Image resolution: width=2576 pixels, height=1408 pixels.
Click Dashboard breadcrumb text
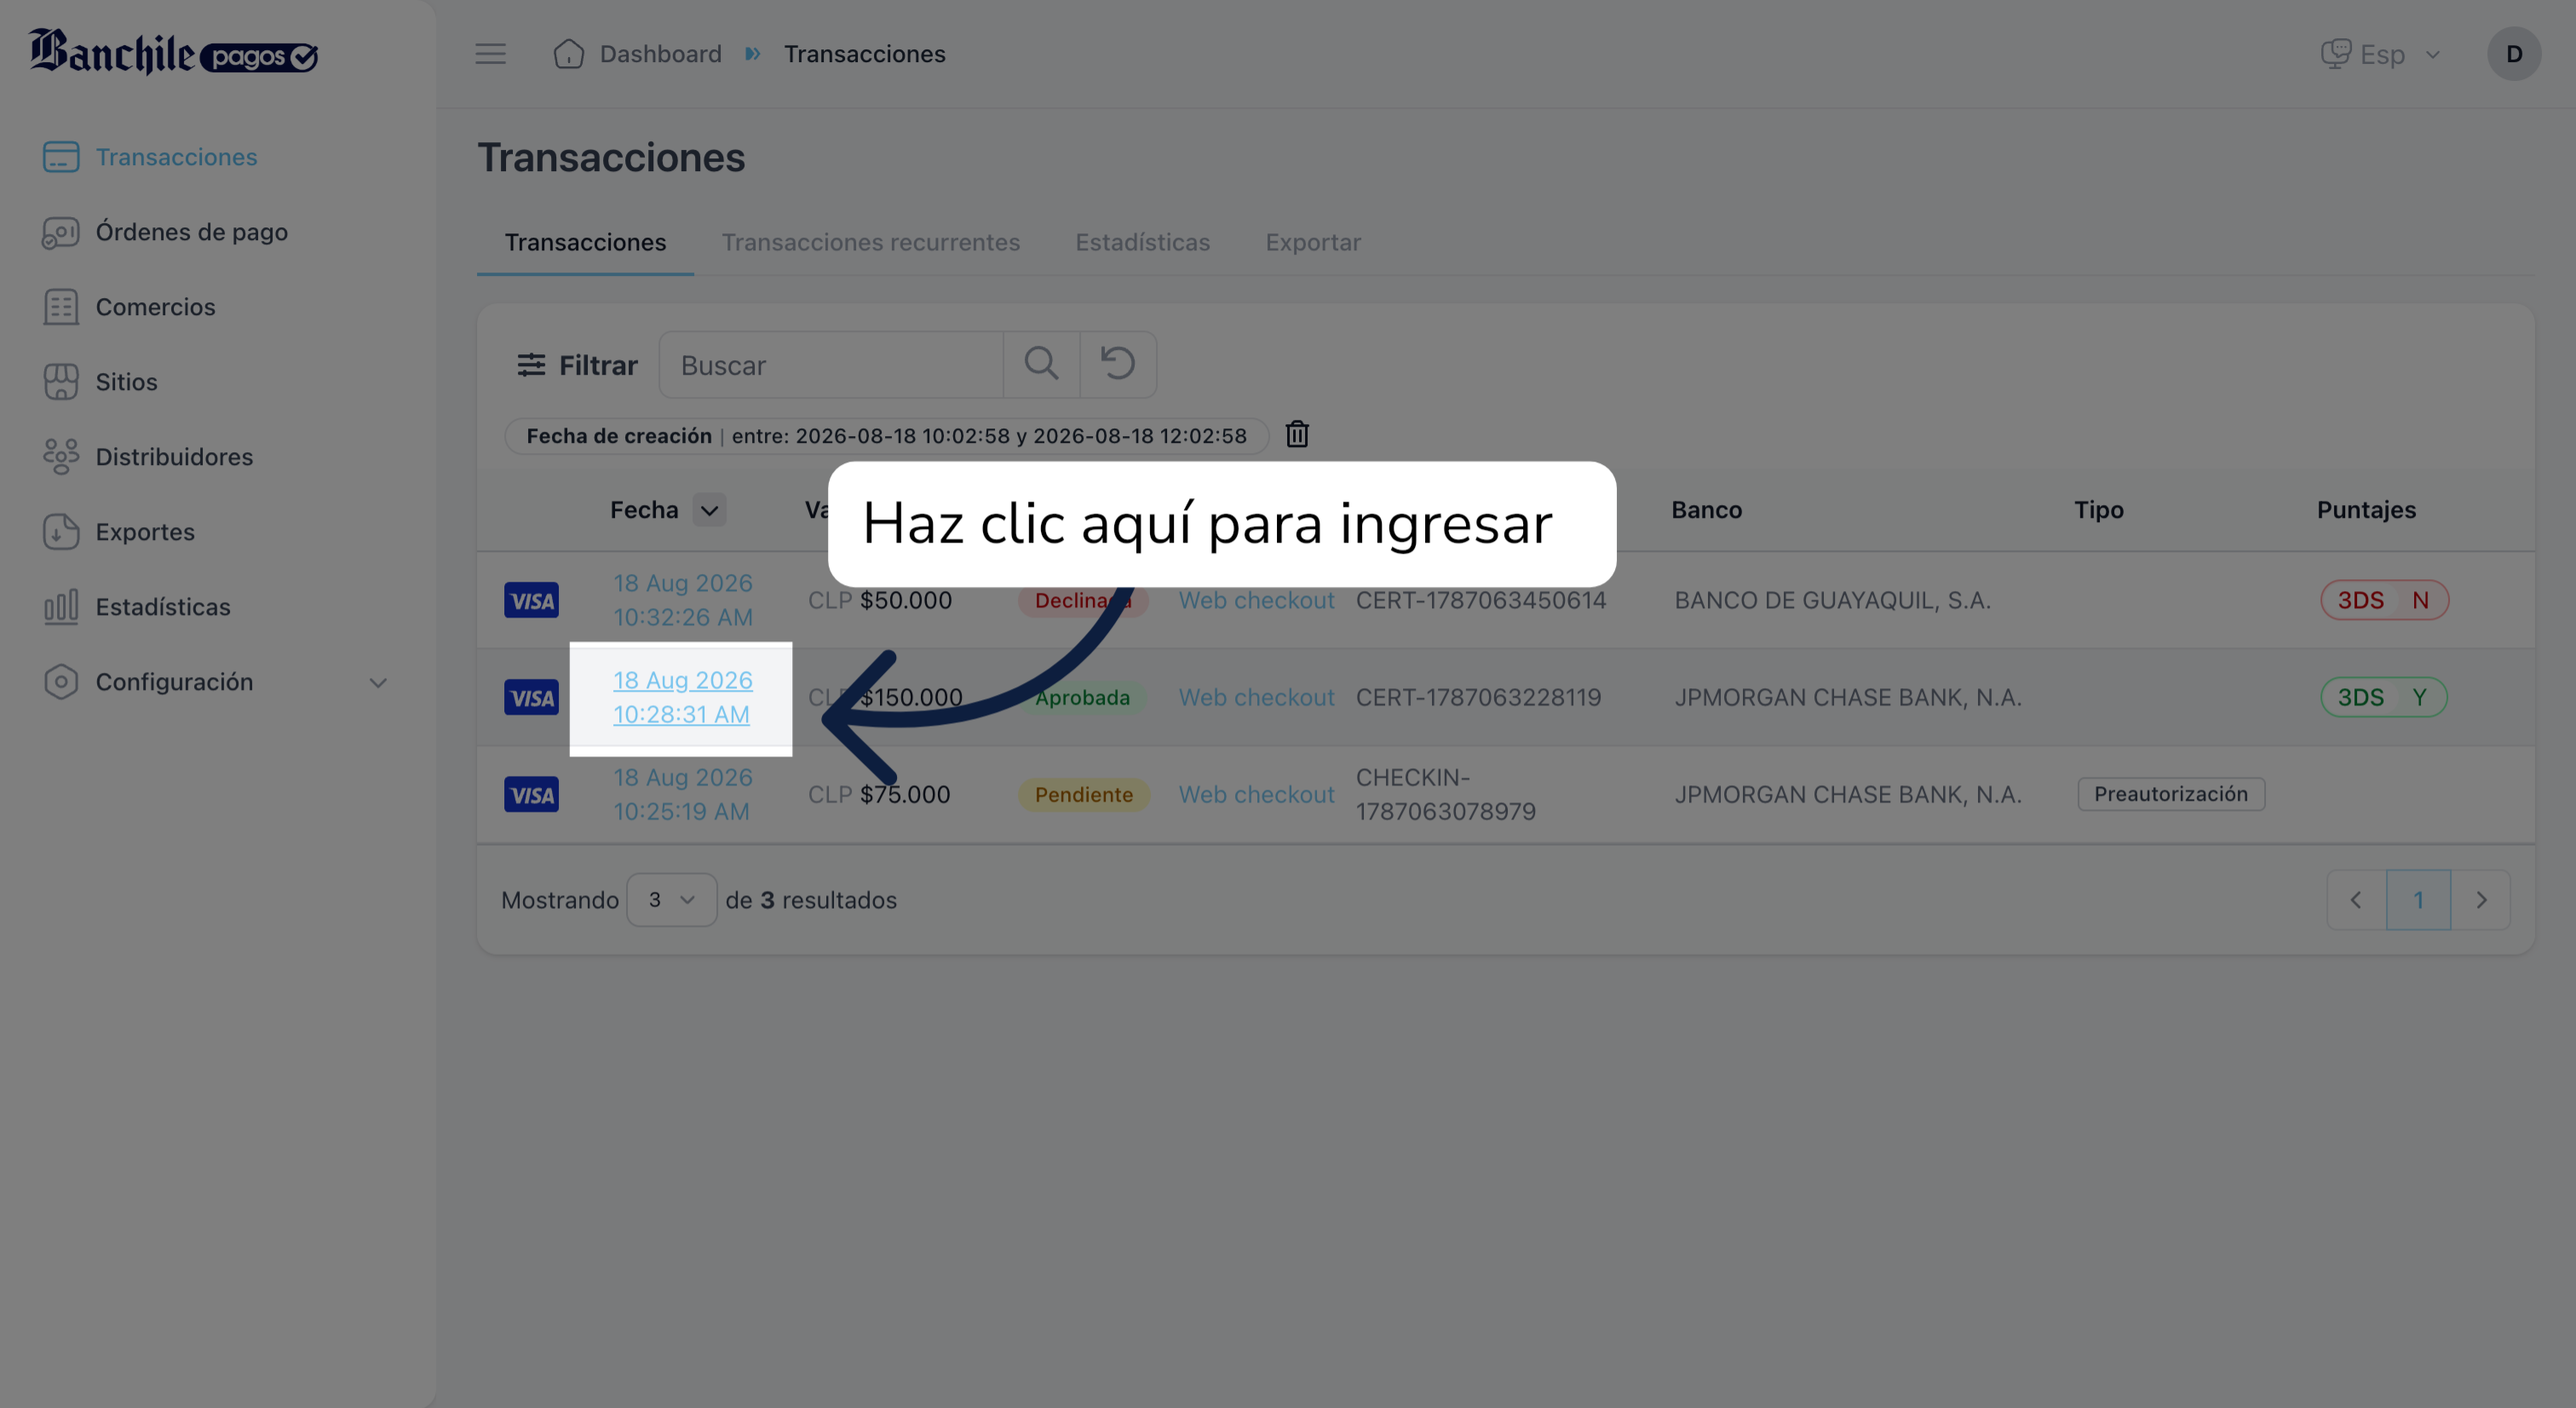[x=660, y=54]
